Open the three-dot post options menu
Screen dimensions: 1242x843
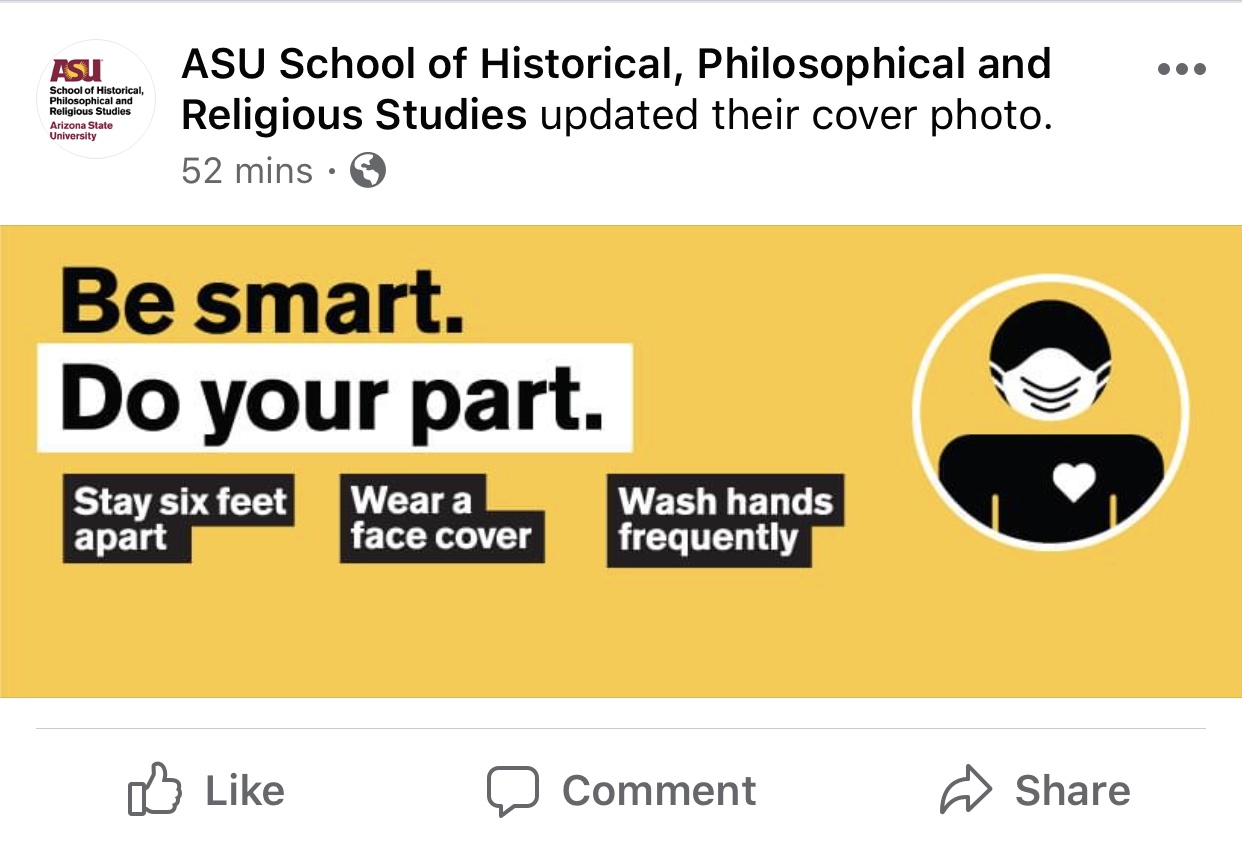[1181, 70]
